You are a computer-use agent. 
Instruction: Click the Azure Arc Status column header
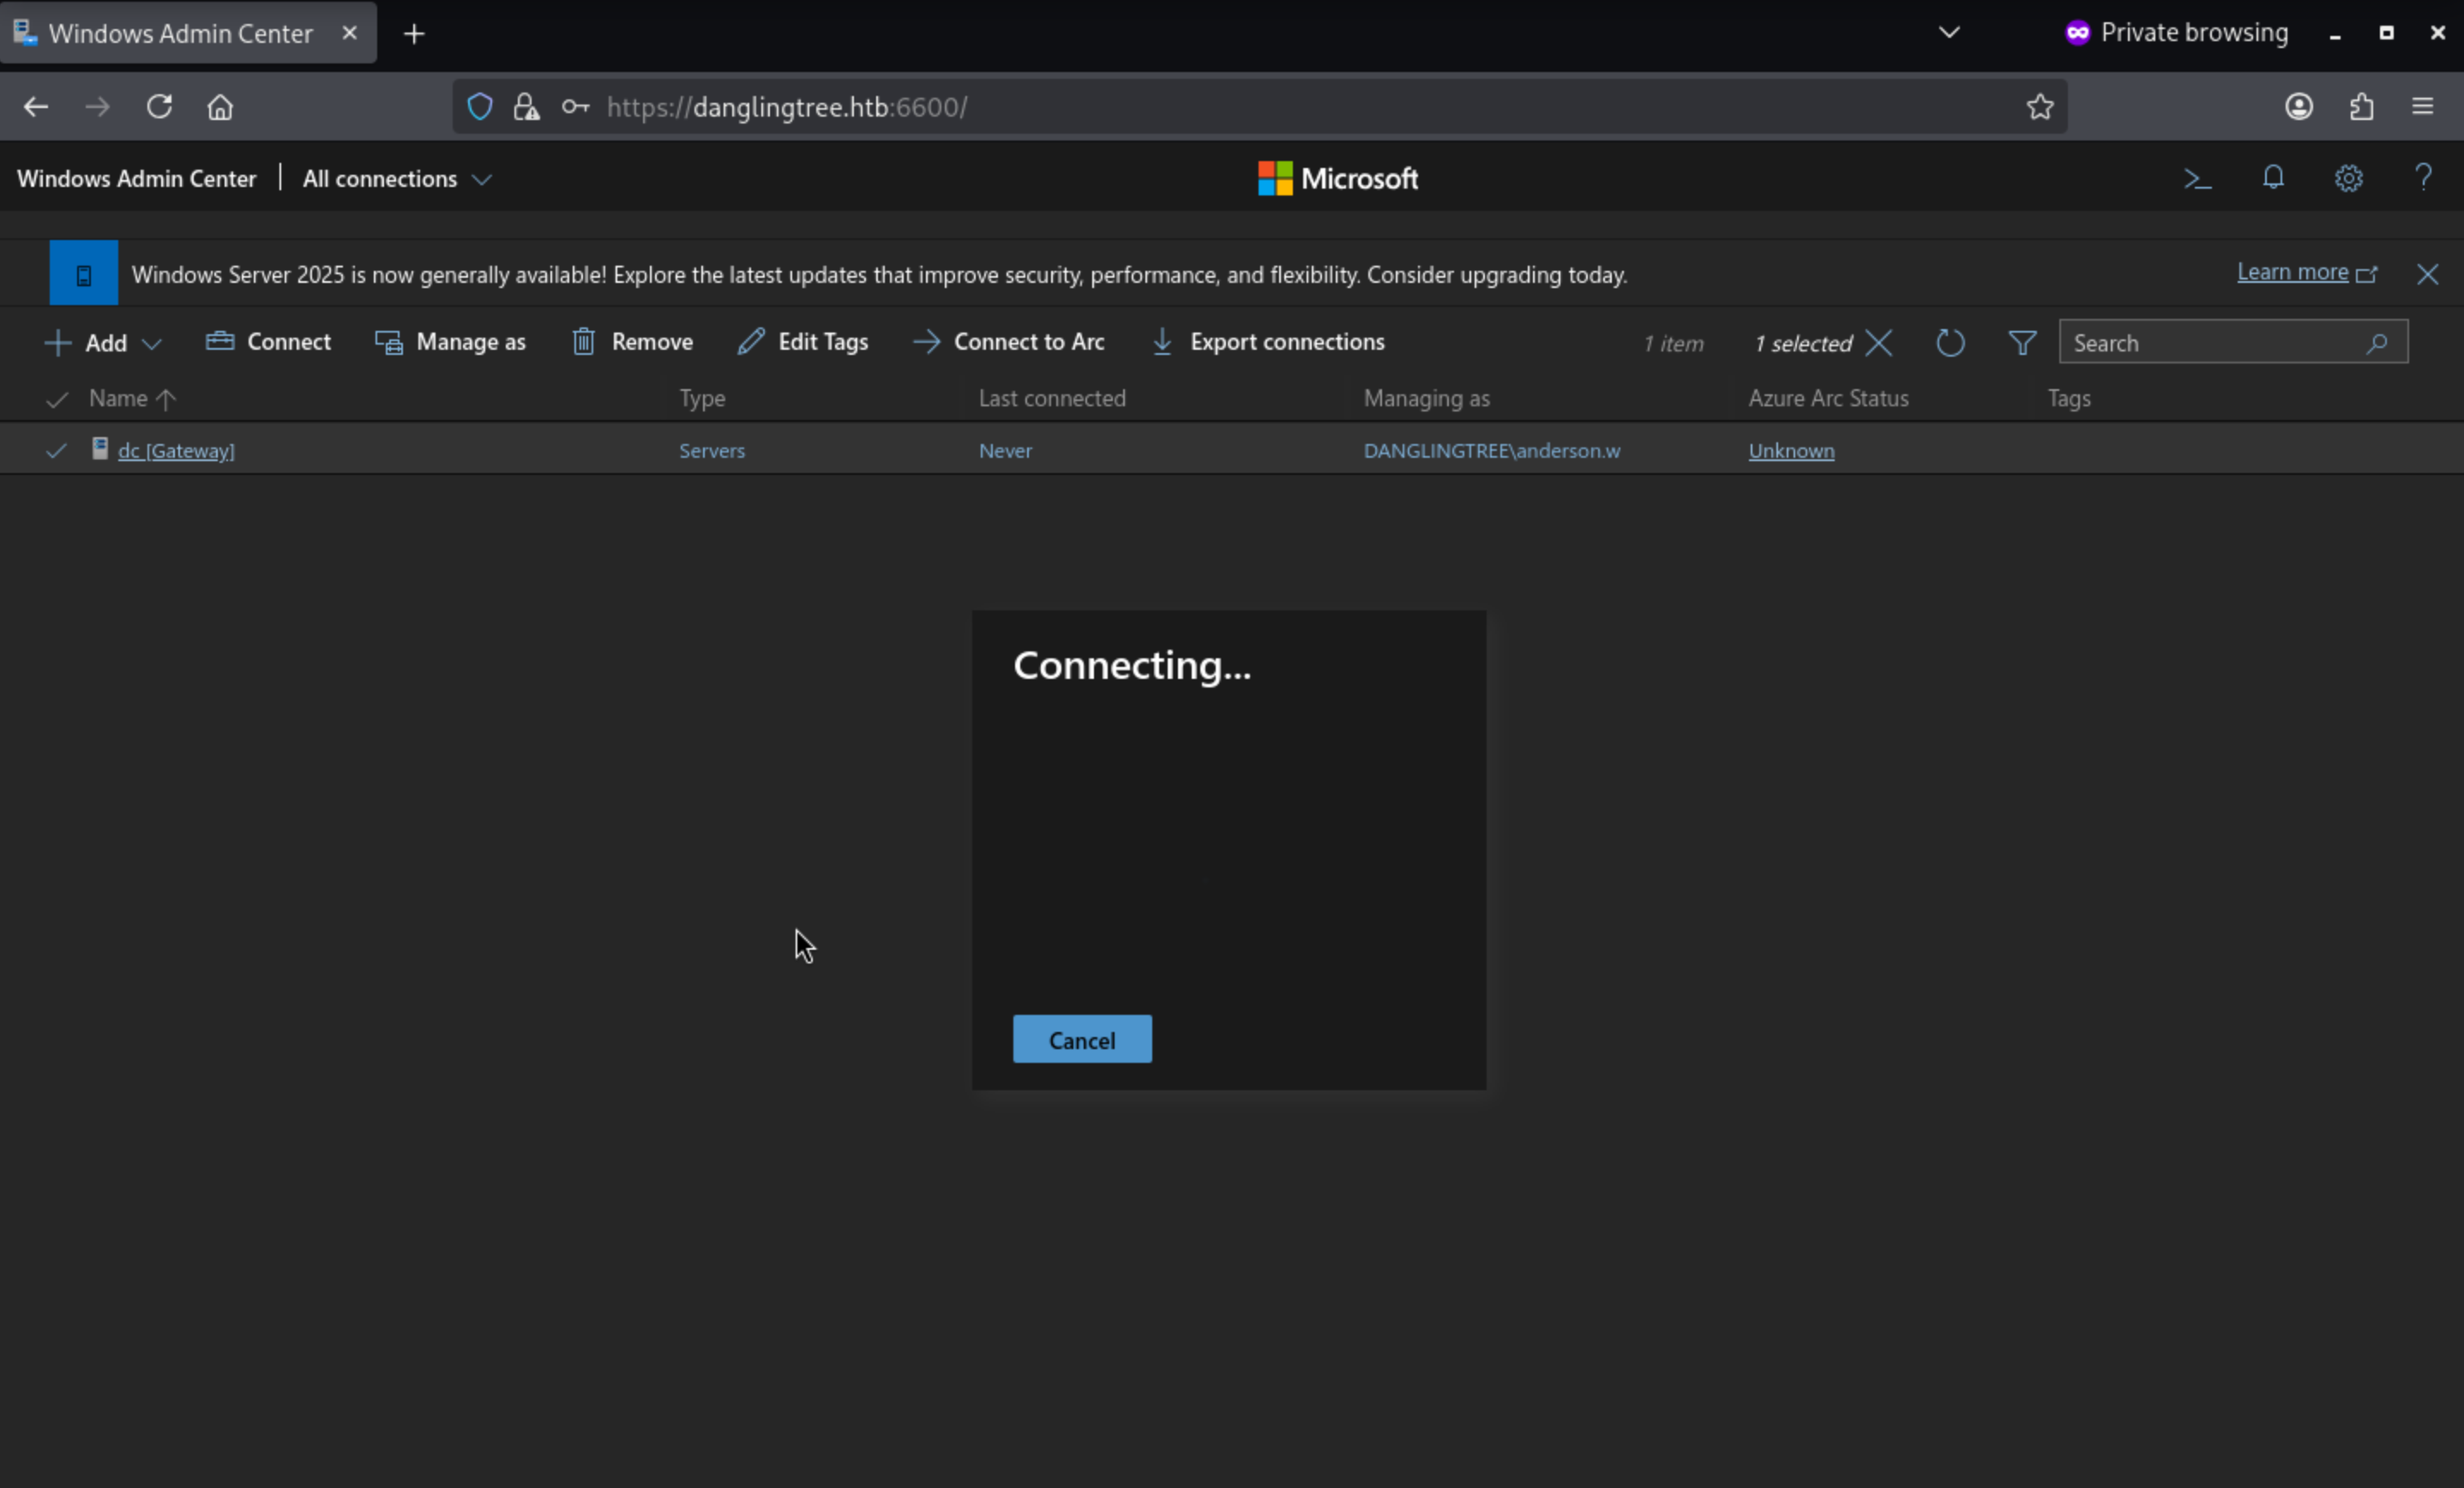(1828, 399)
